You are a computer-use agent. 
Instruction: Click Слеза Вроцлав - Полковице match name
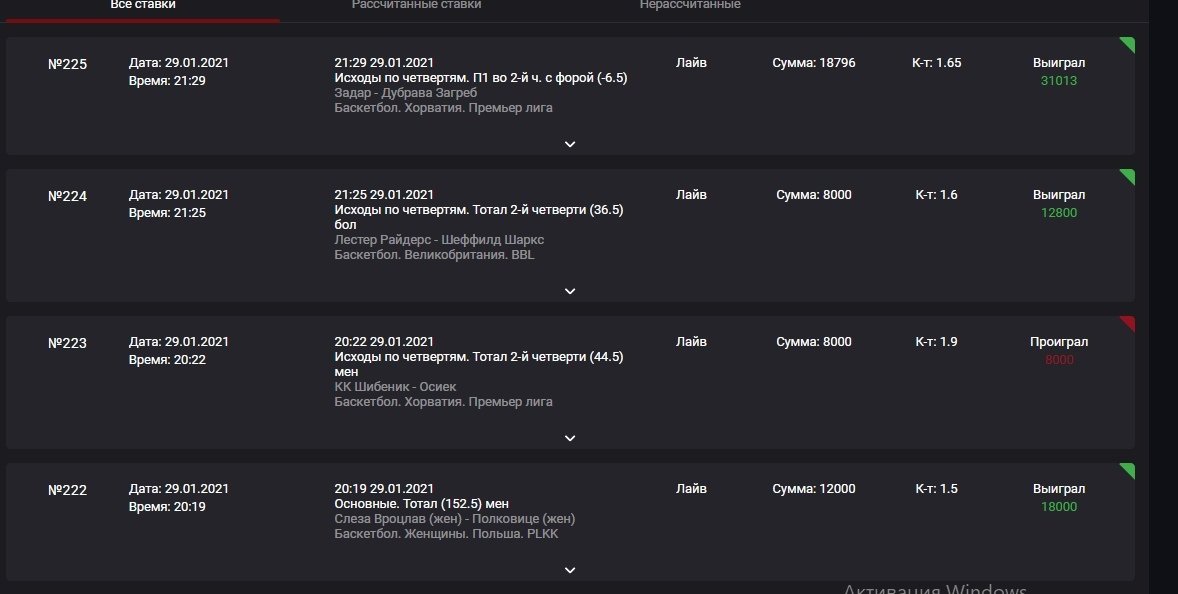point(454,519)
